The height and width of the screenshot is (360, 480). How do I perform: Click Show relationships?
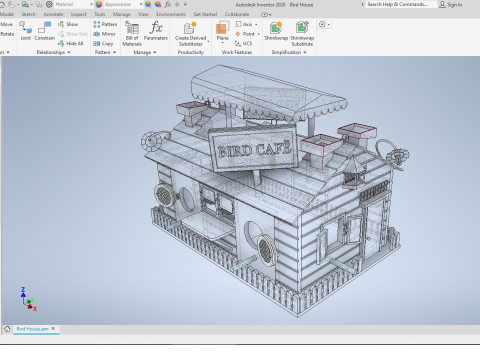(x=68, y=24)
